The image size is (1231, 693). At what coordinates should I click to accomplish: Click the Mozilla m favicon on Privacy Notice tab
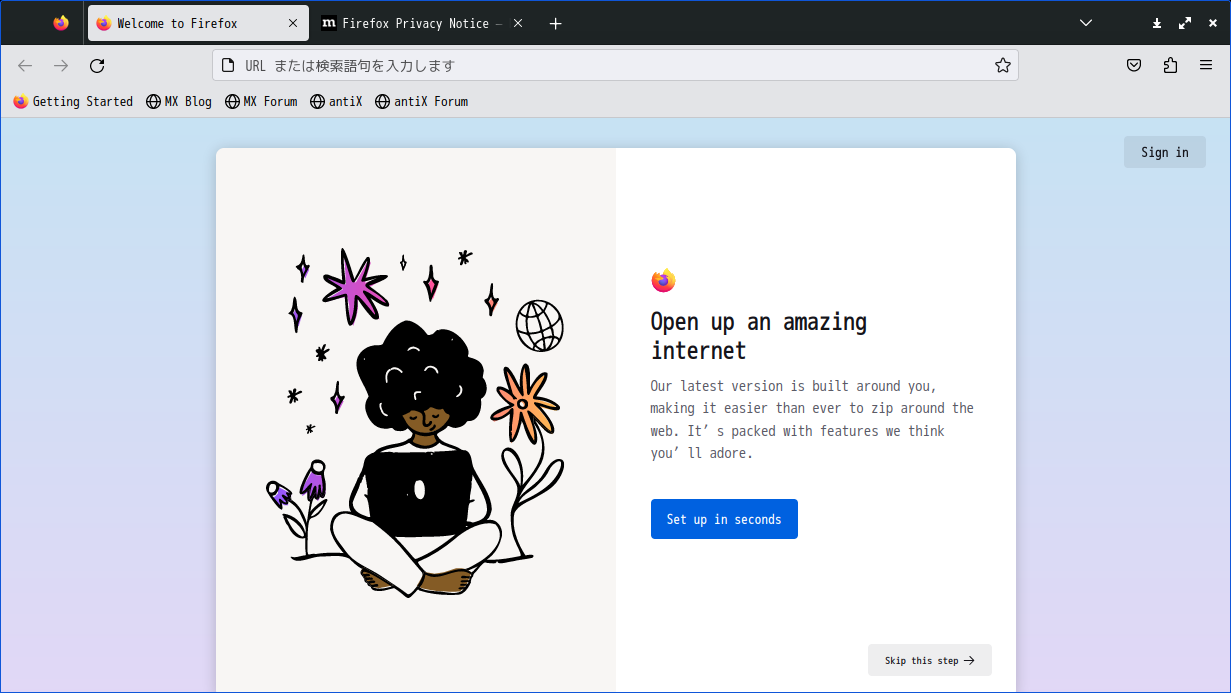(329, 23)
